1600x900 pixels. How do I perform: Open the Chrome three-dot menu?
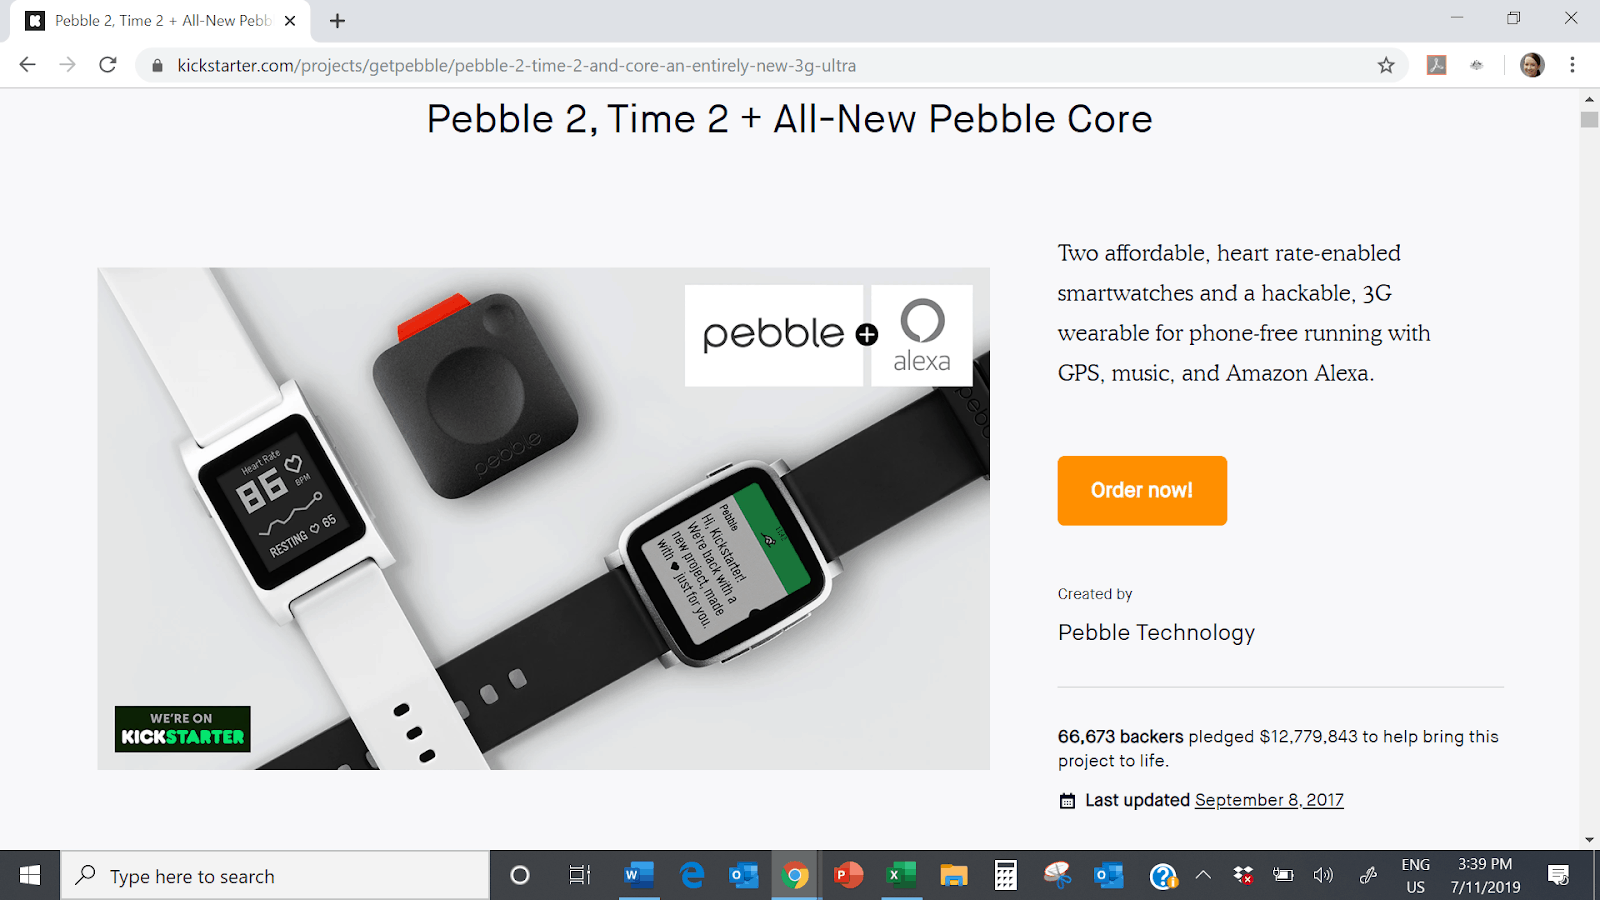[x=1572, y=65]
